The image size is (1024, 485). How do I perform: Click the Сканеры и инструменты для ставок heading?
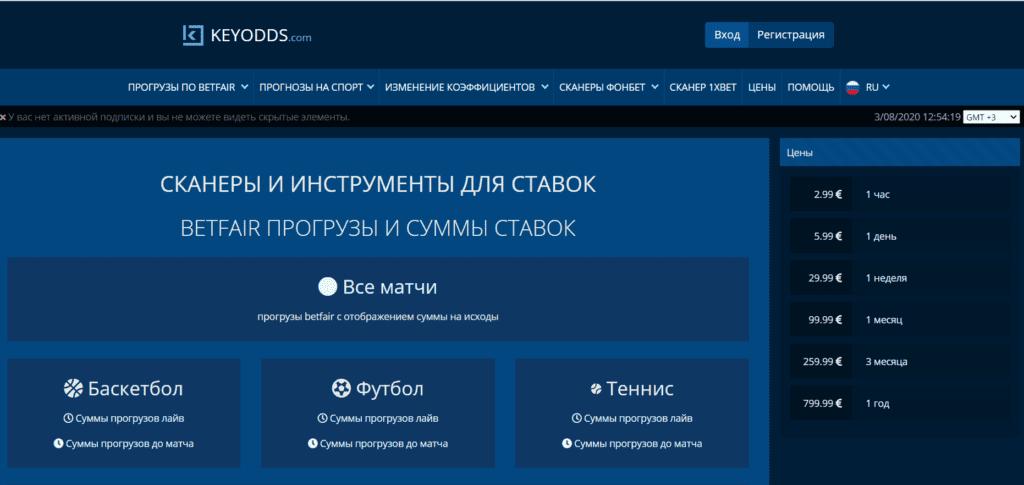pos(378,184)
